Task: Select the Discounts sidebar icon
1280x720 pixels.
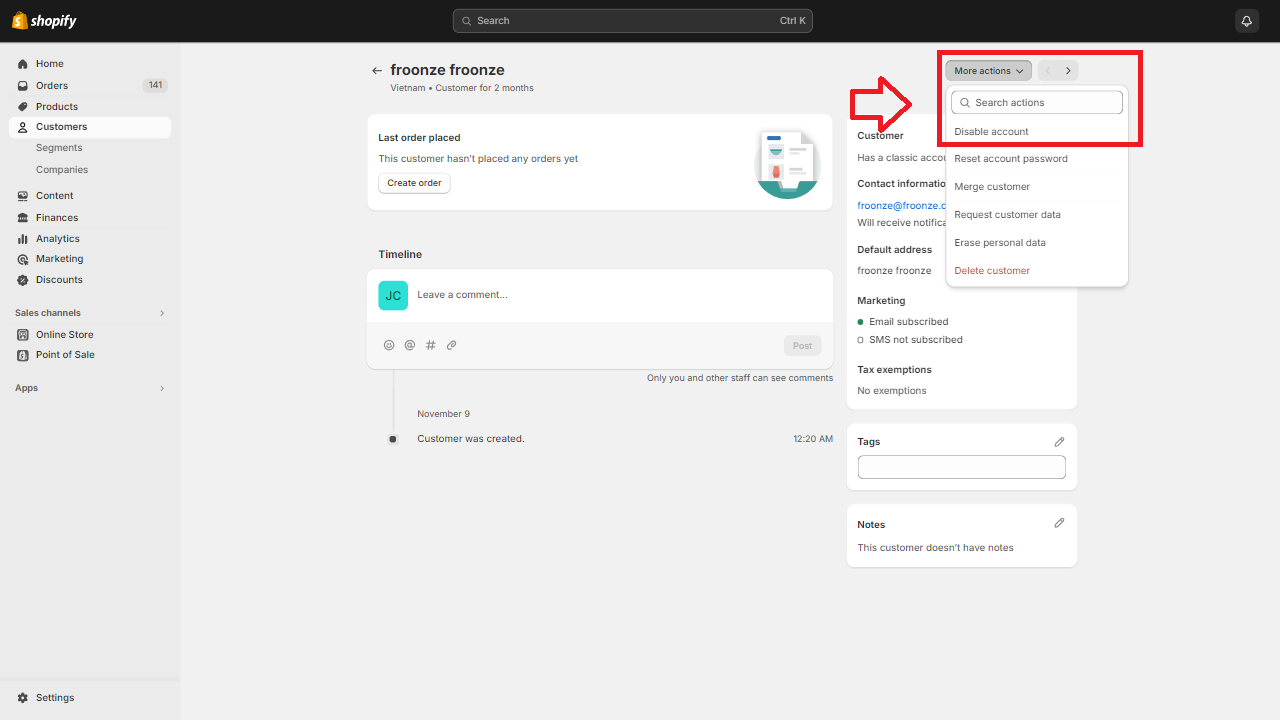Action: point(22,279)
